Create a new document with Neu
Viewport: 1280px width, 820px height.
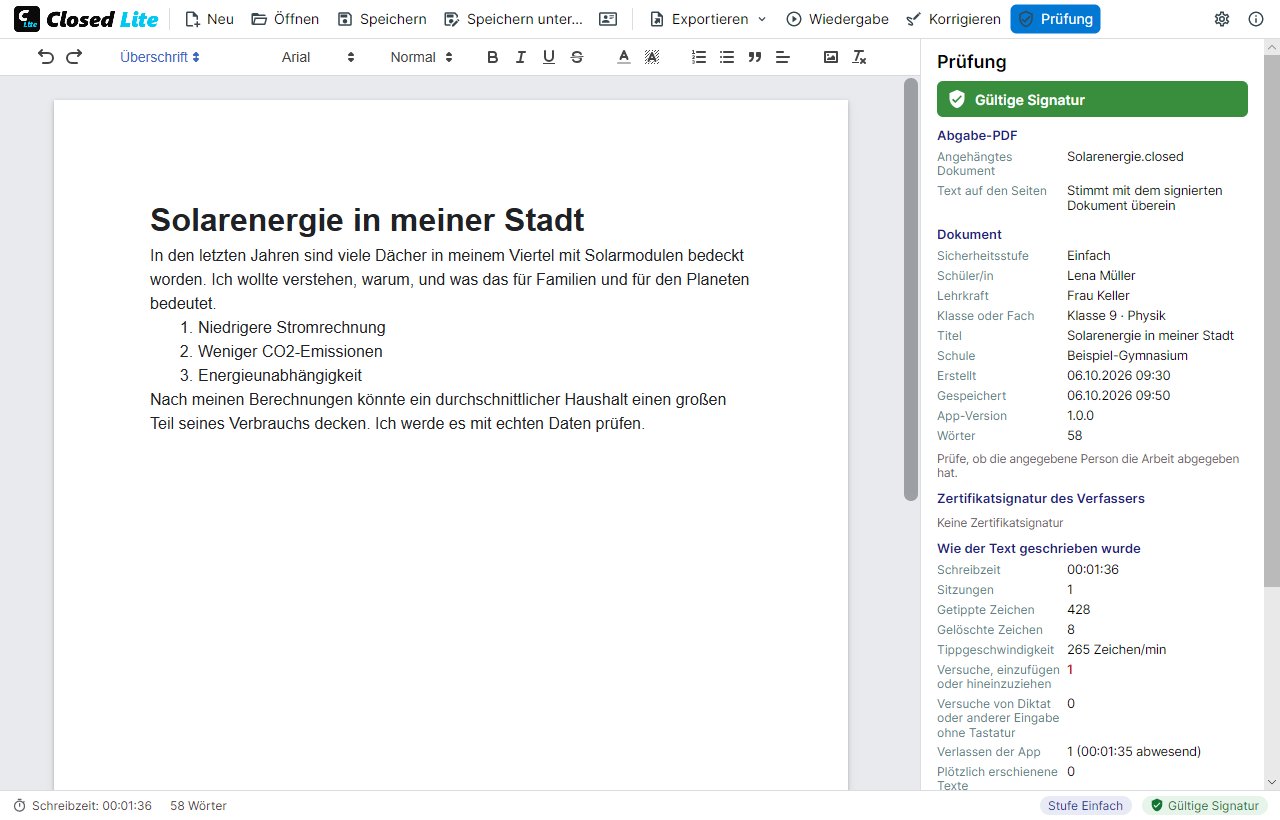[209, 19]
